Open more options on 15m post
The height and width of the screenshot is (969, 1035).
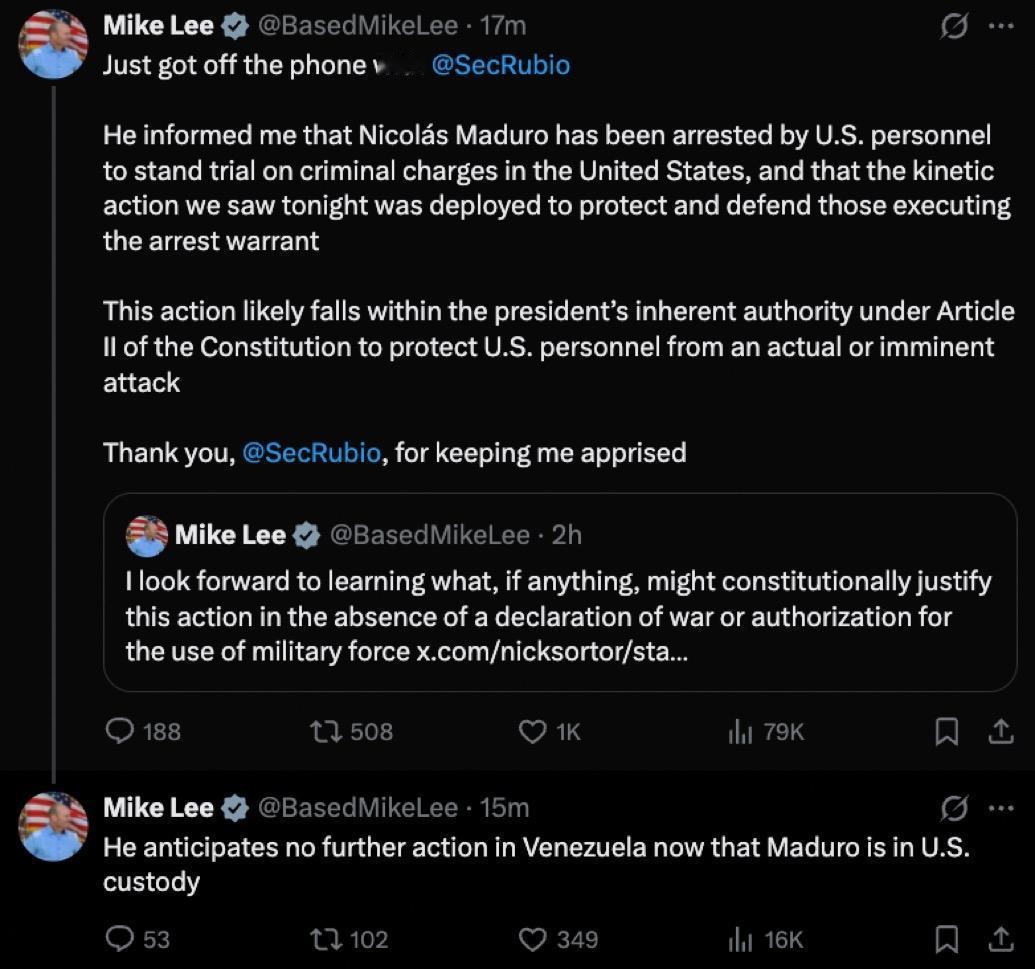1000,807
